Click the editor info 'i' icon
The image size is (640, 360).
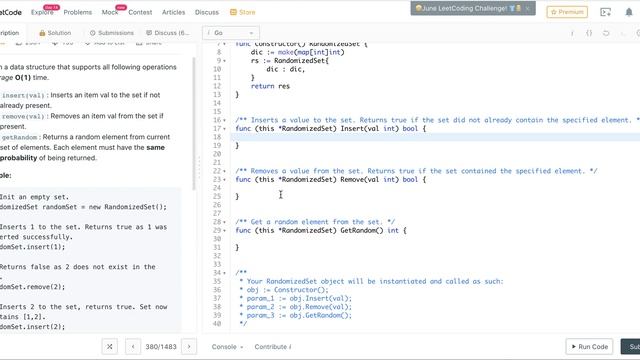click(572, 33)
